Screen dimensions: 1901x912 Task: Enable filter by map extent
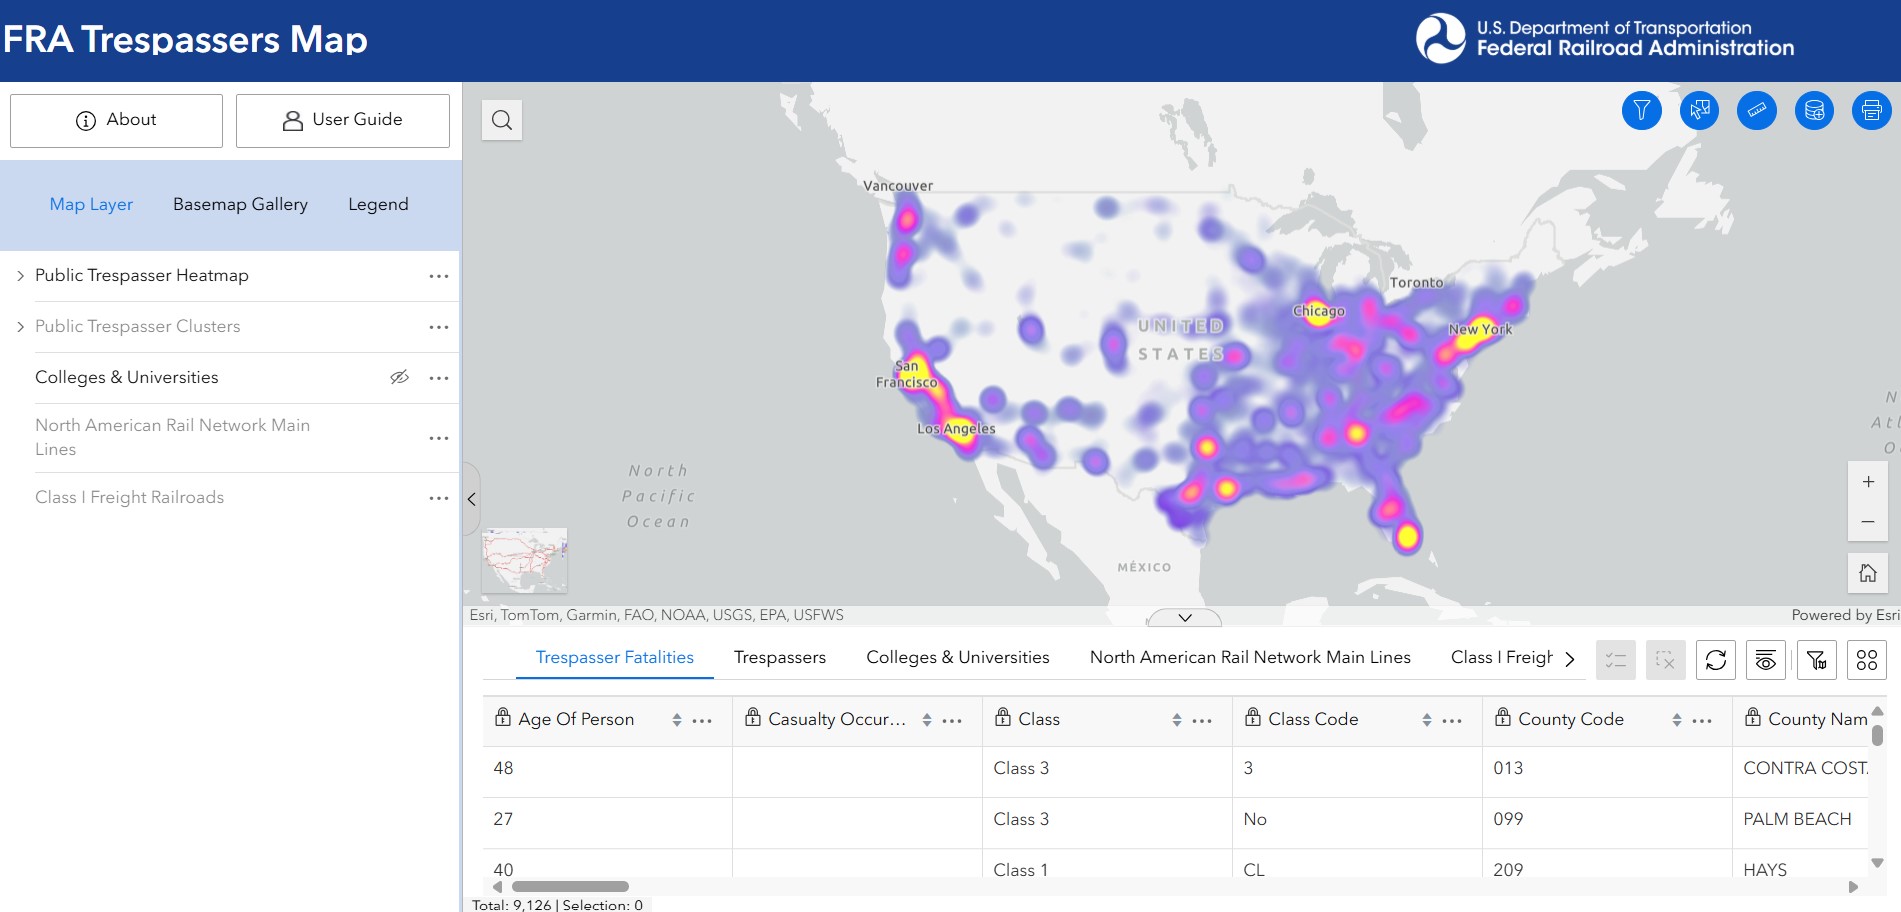[1817, 660]
